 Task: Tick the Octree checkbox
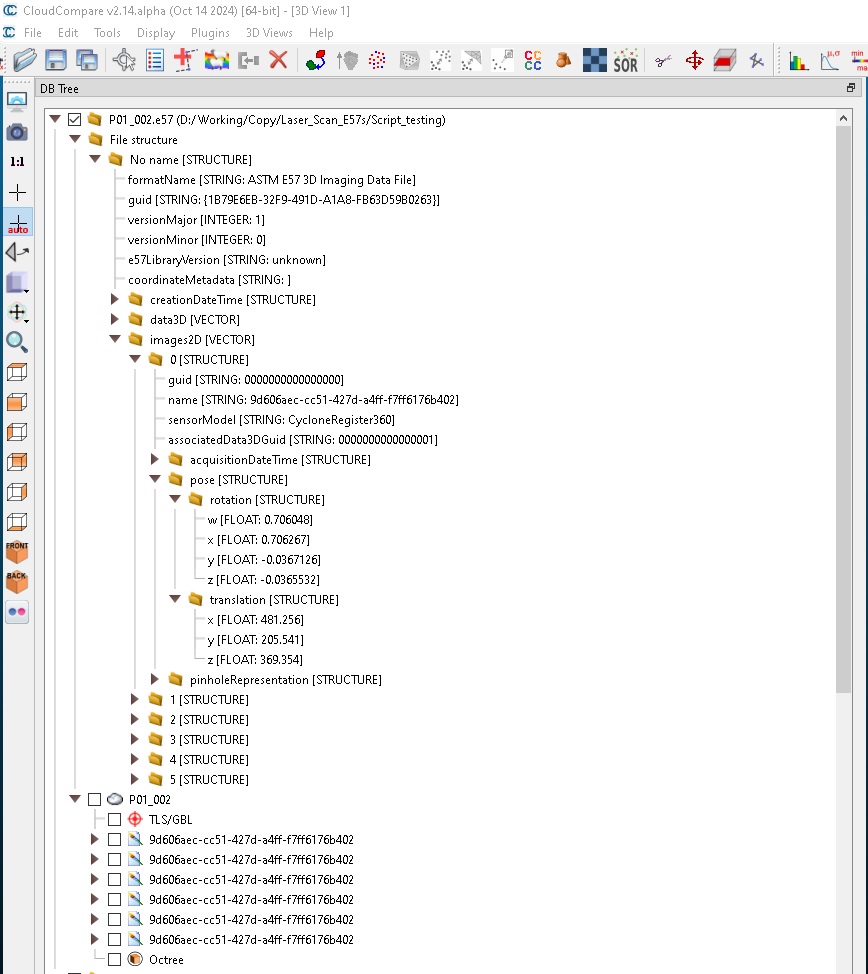[x=114, y=960]
